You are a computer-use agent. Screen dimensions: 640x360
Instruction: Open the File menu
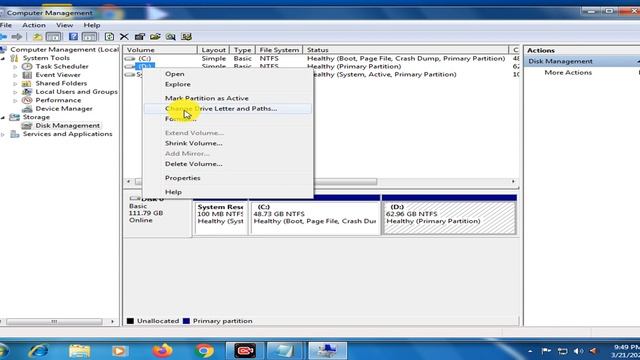point(6,25)
